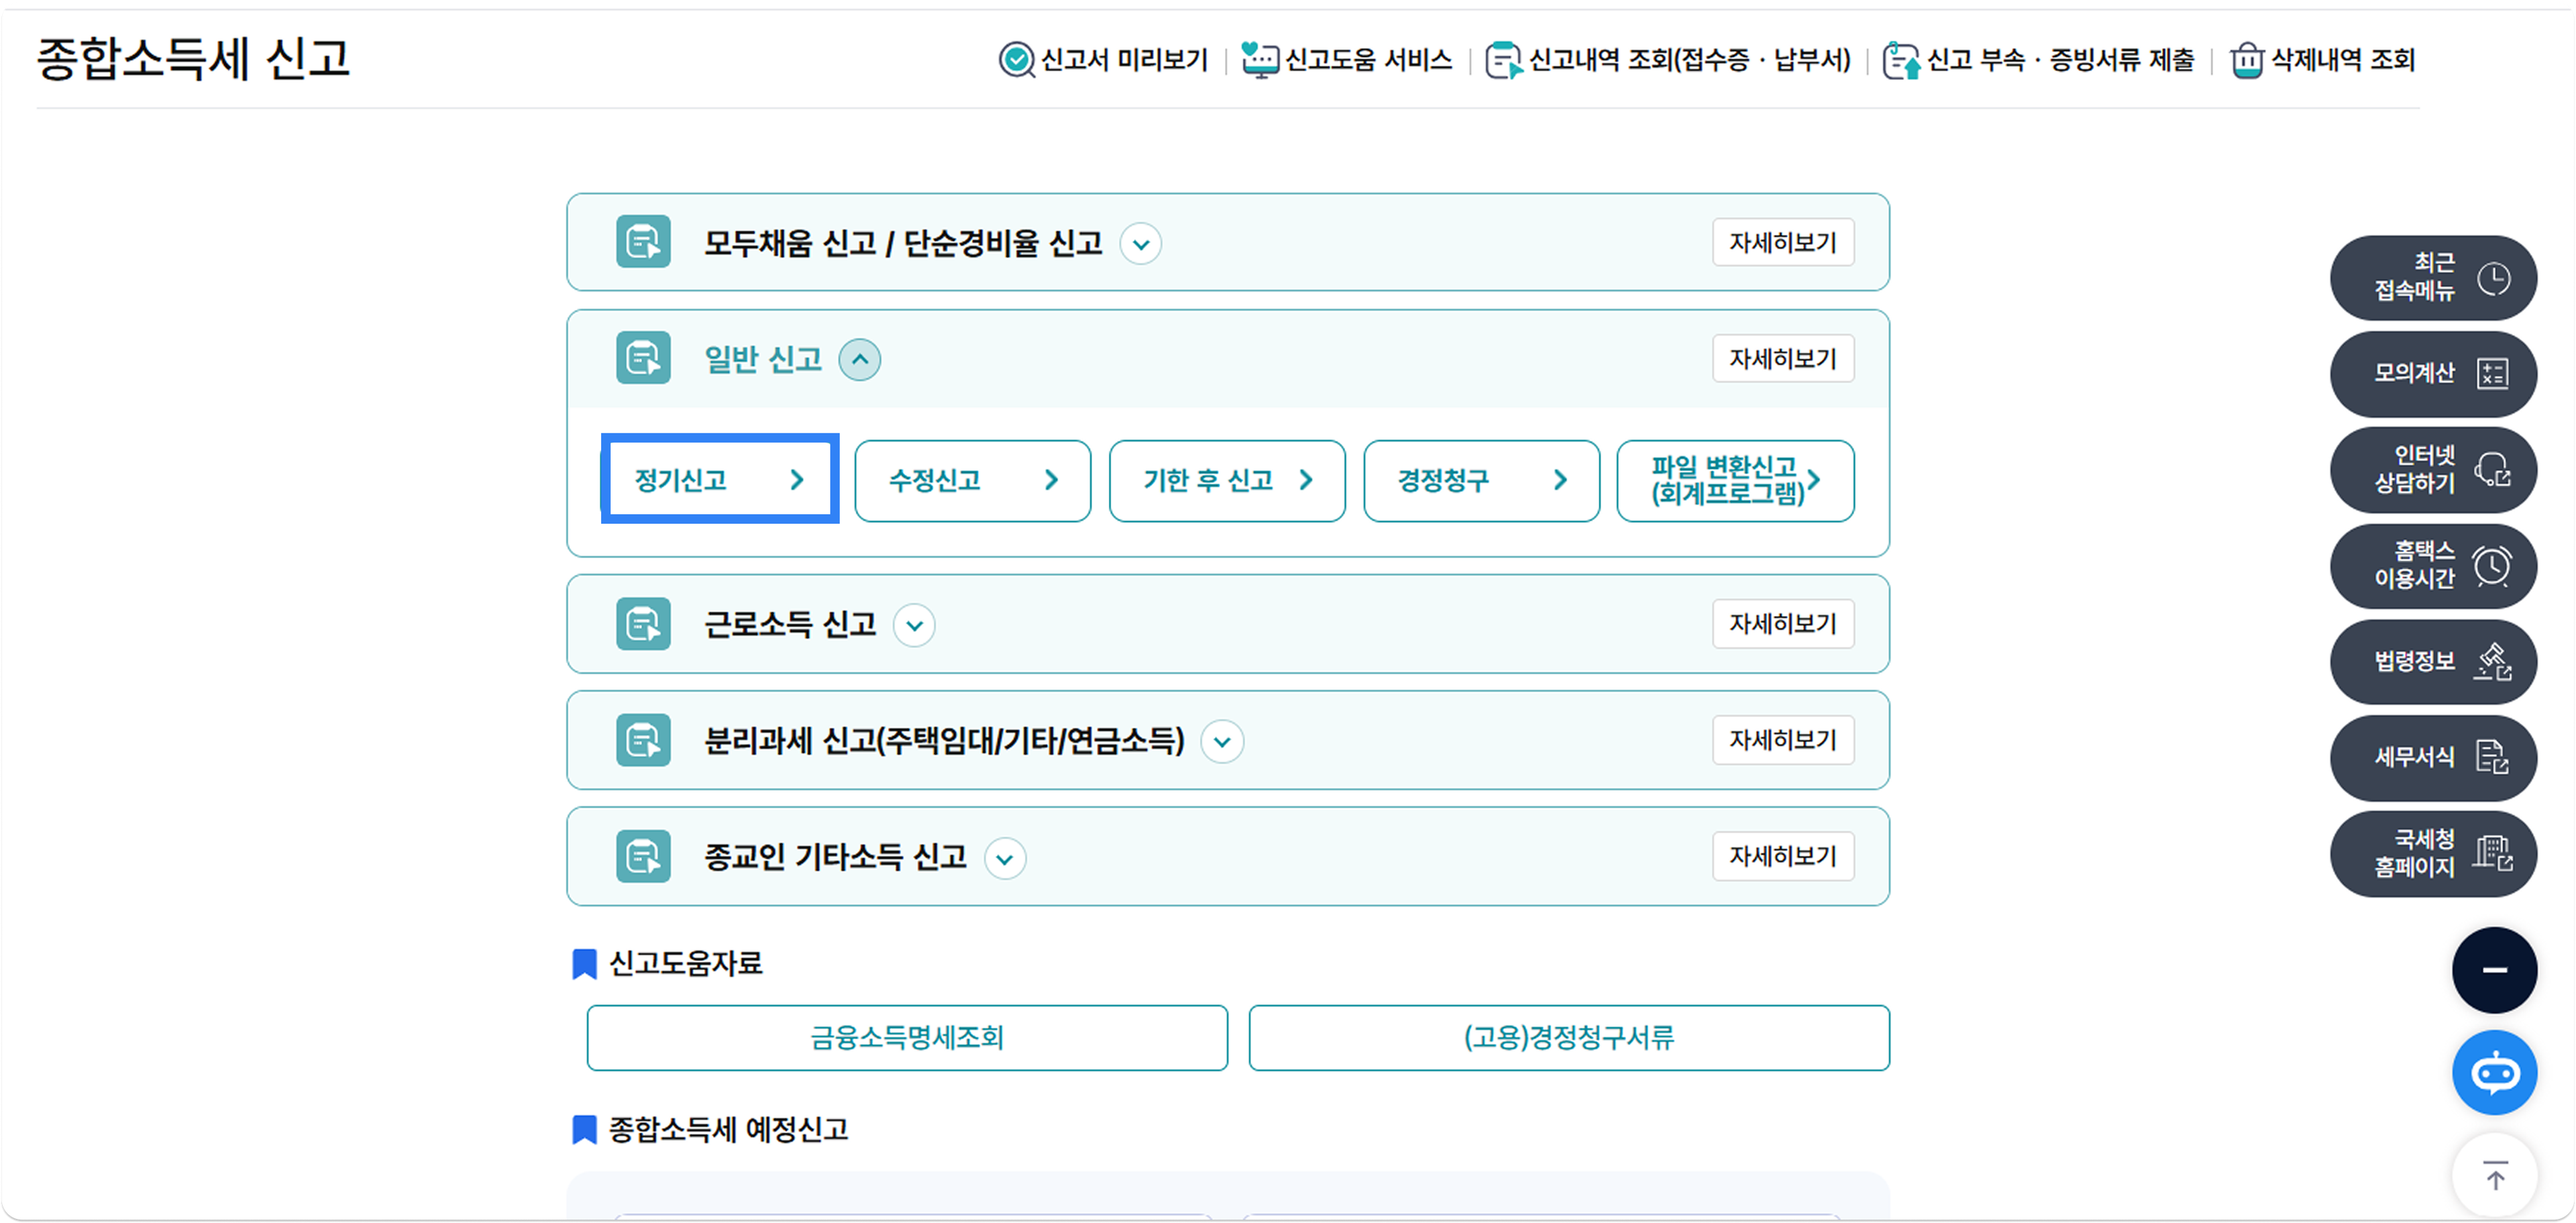This screenshot has height=1223, width=2576.
Task: Open the 금융소득명세조회 link
Action: tap(906, 1038)
